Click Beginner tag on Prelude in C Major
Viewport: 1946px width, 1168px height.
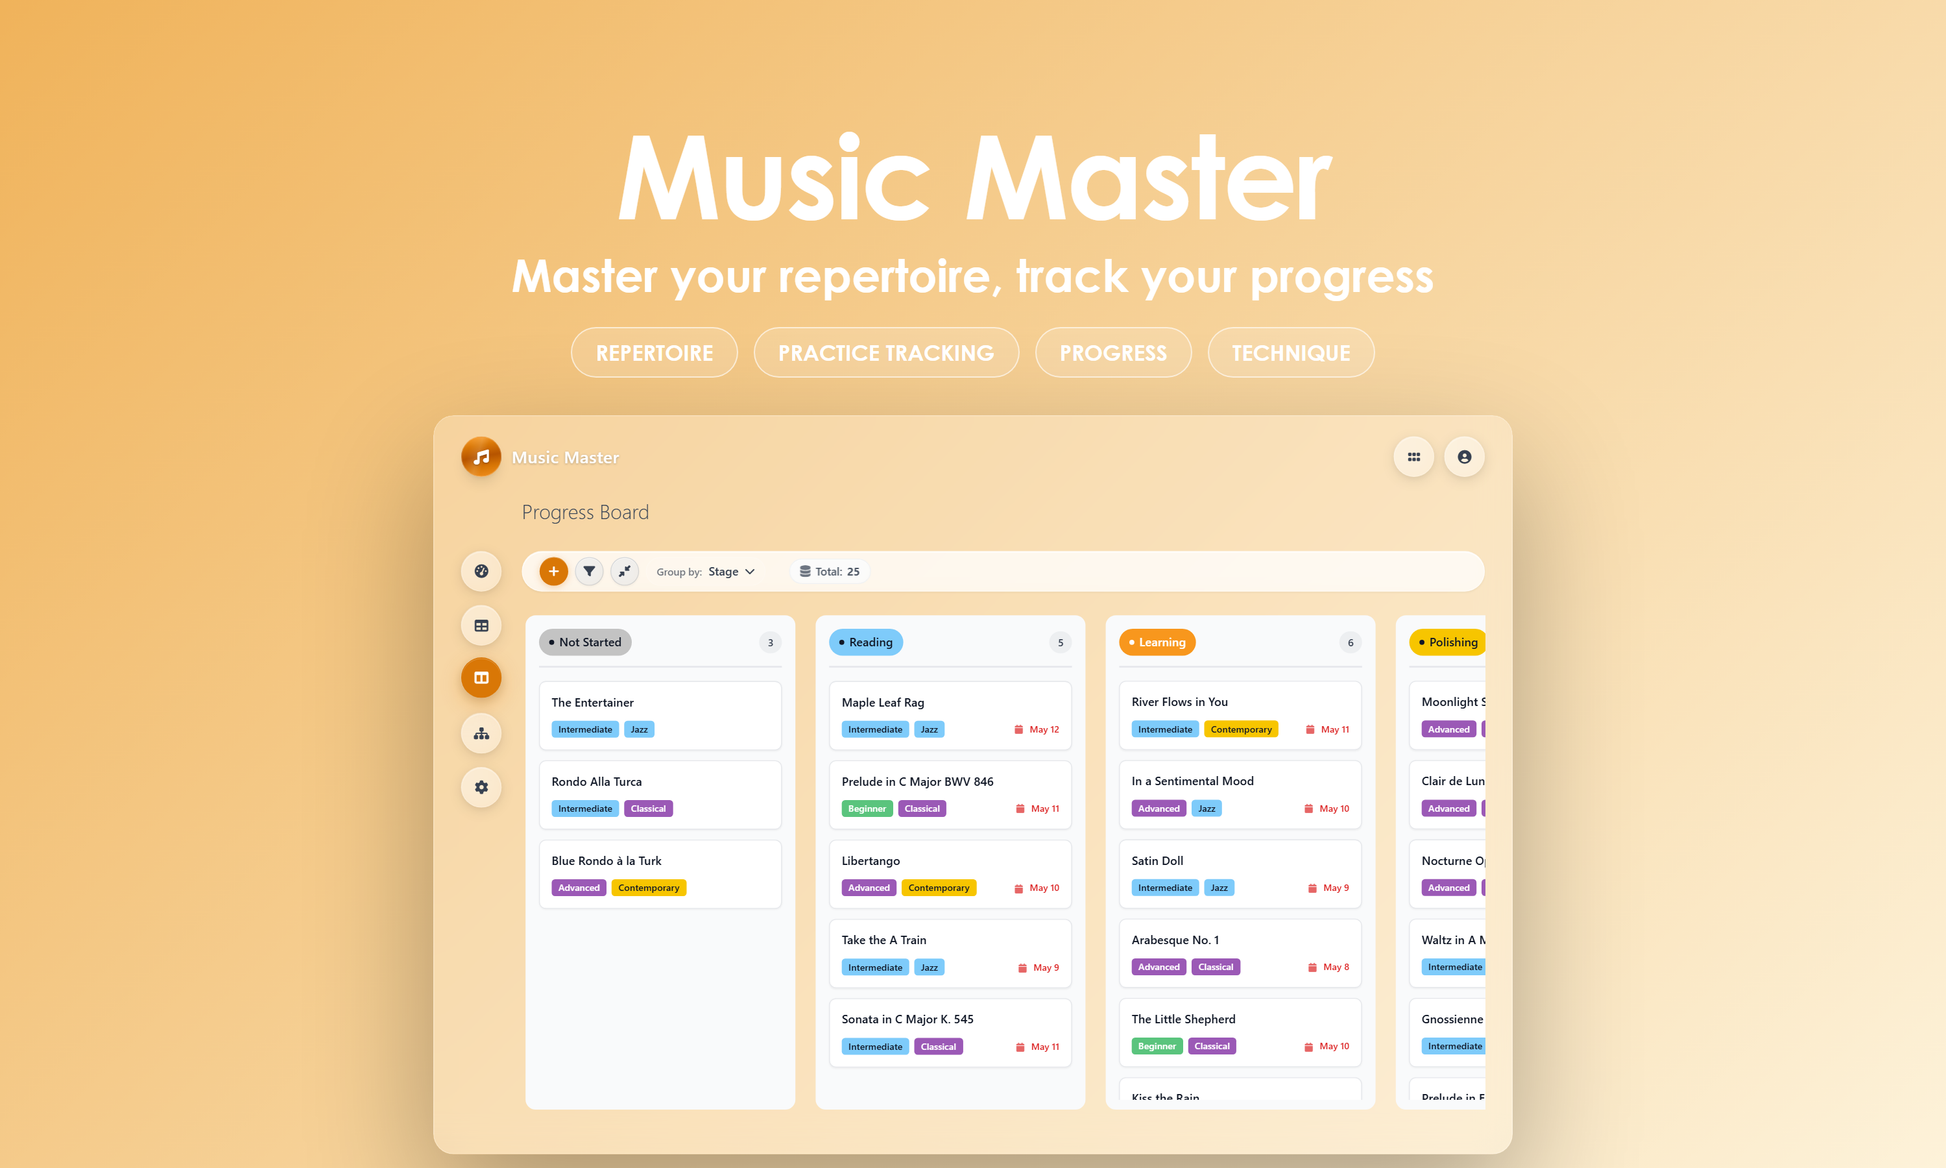867,809
